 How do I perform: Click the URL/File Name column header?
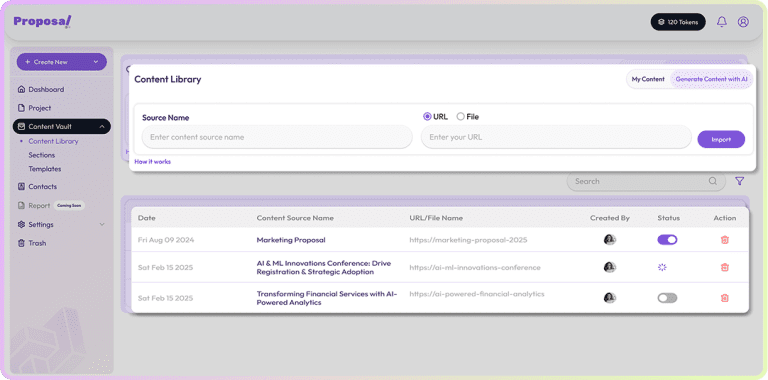[x=436, y=218]
